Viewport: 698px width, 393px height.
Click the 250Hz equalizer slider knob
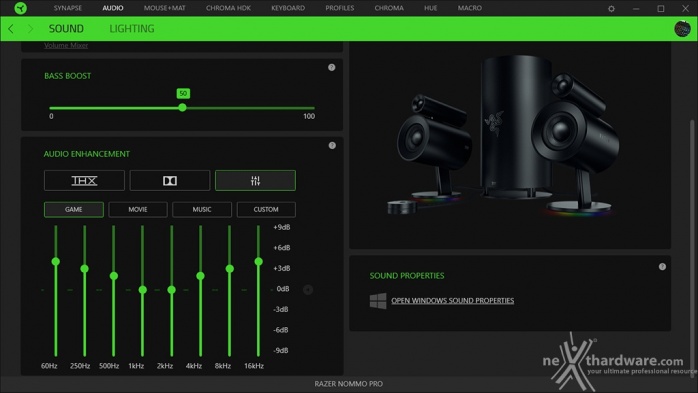click(85, 269)
